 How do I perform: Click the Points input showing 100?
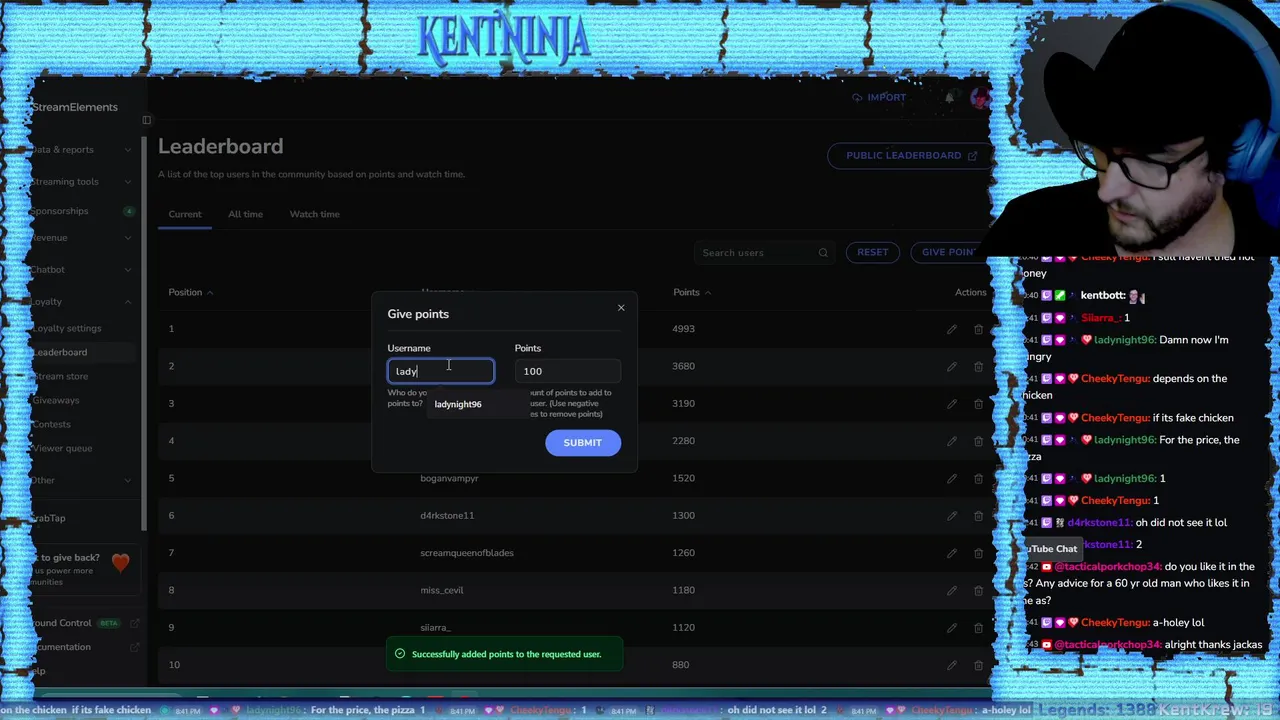pos(567,371)
